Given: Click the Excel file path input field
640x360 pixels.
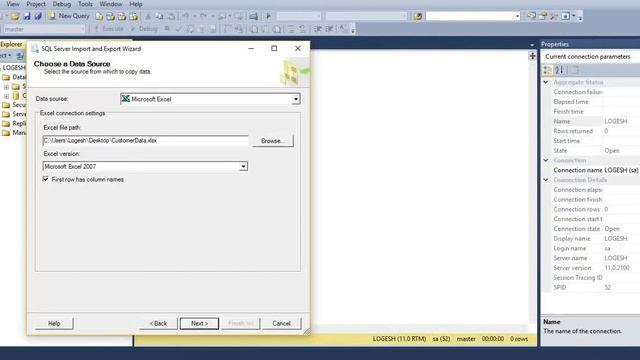Looking at the screenshot, I should pos(145,140).
